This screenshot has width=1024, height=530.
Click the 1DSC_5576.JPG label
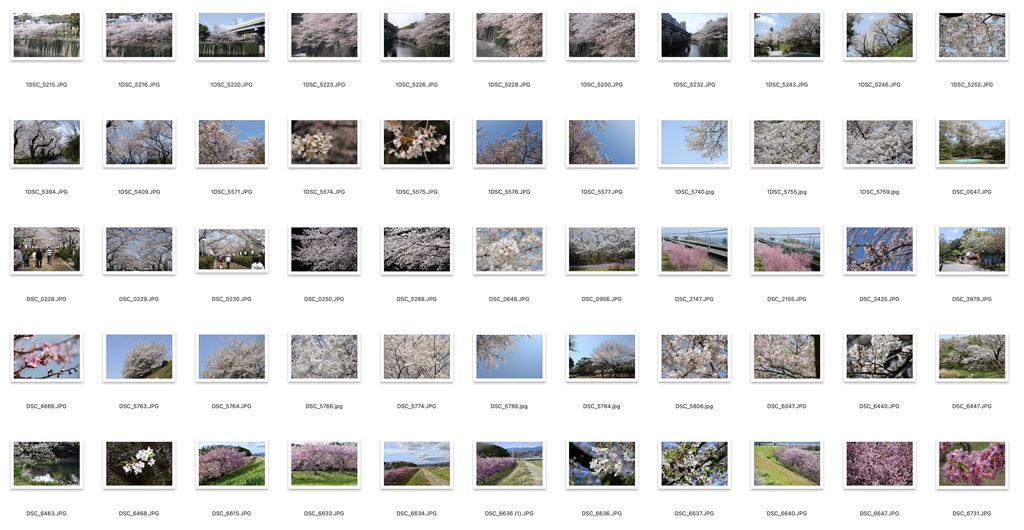coord(509,192)
